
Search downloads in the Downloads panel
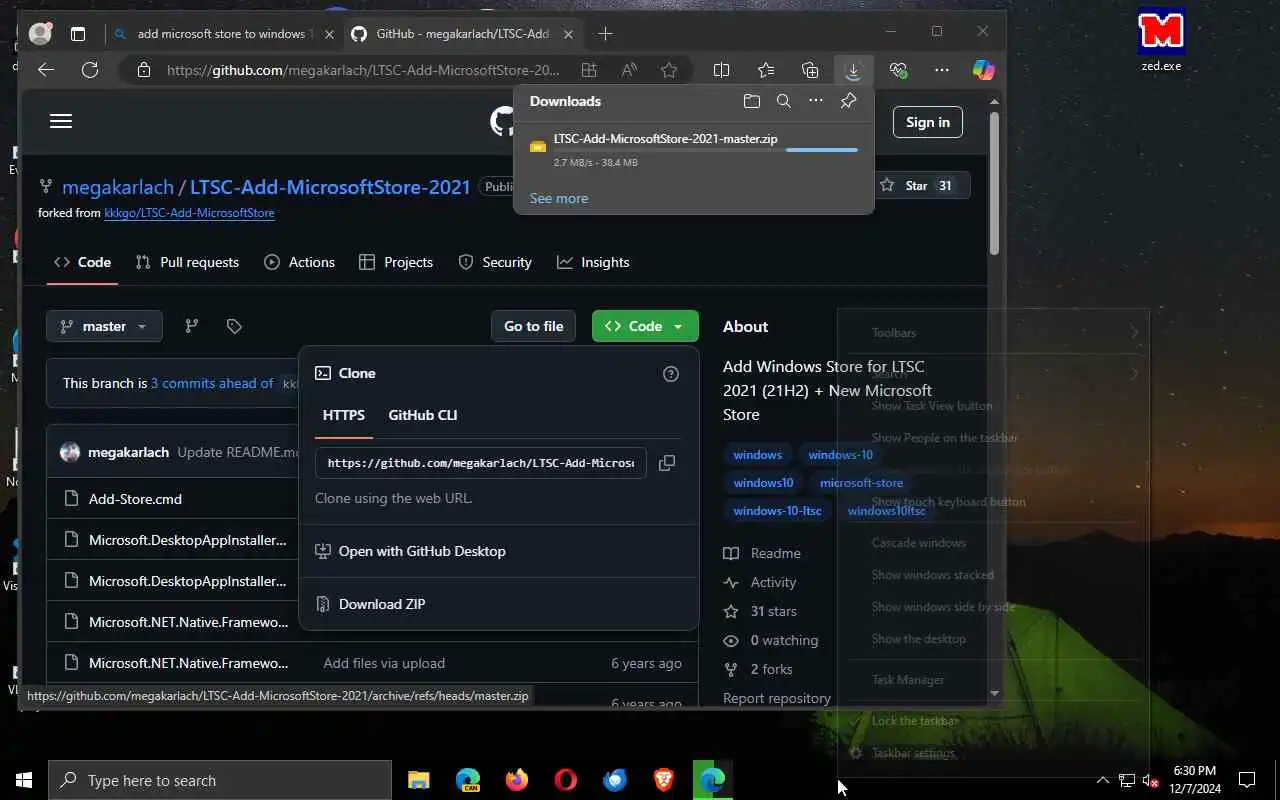click(784, 101)
